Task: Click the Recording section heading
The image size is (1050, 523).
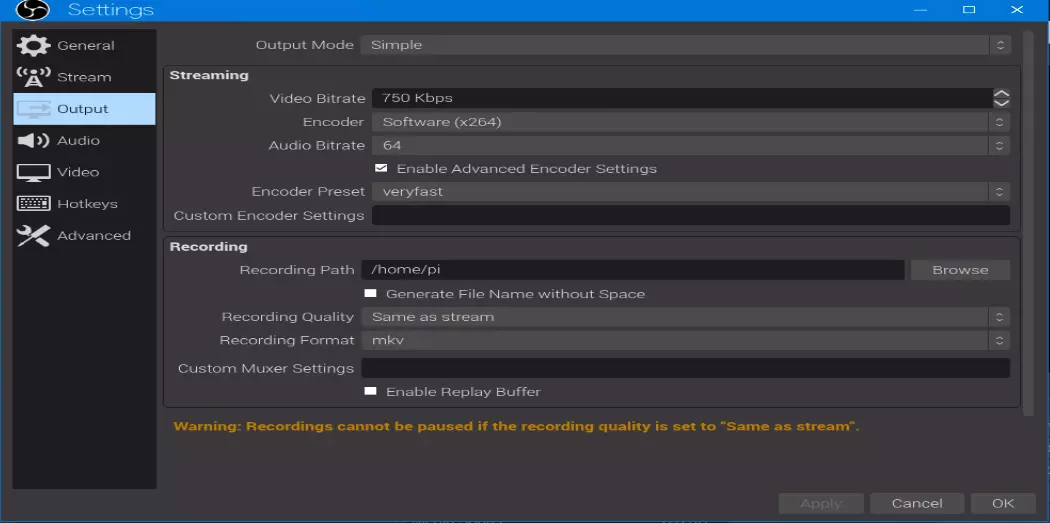Action: click(208, 246)
